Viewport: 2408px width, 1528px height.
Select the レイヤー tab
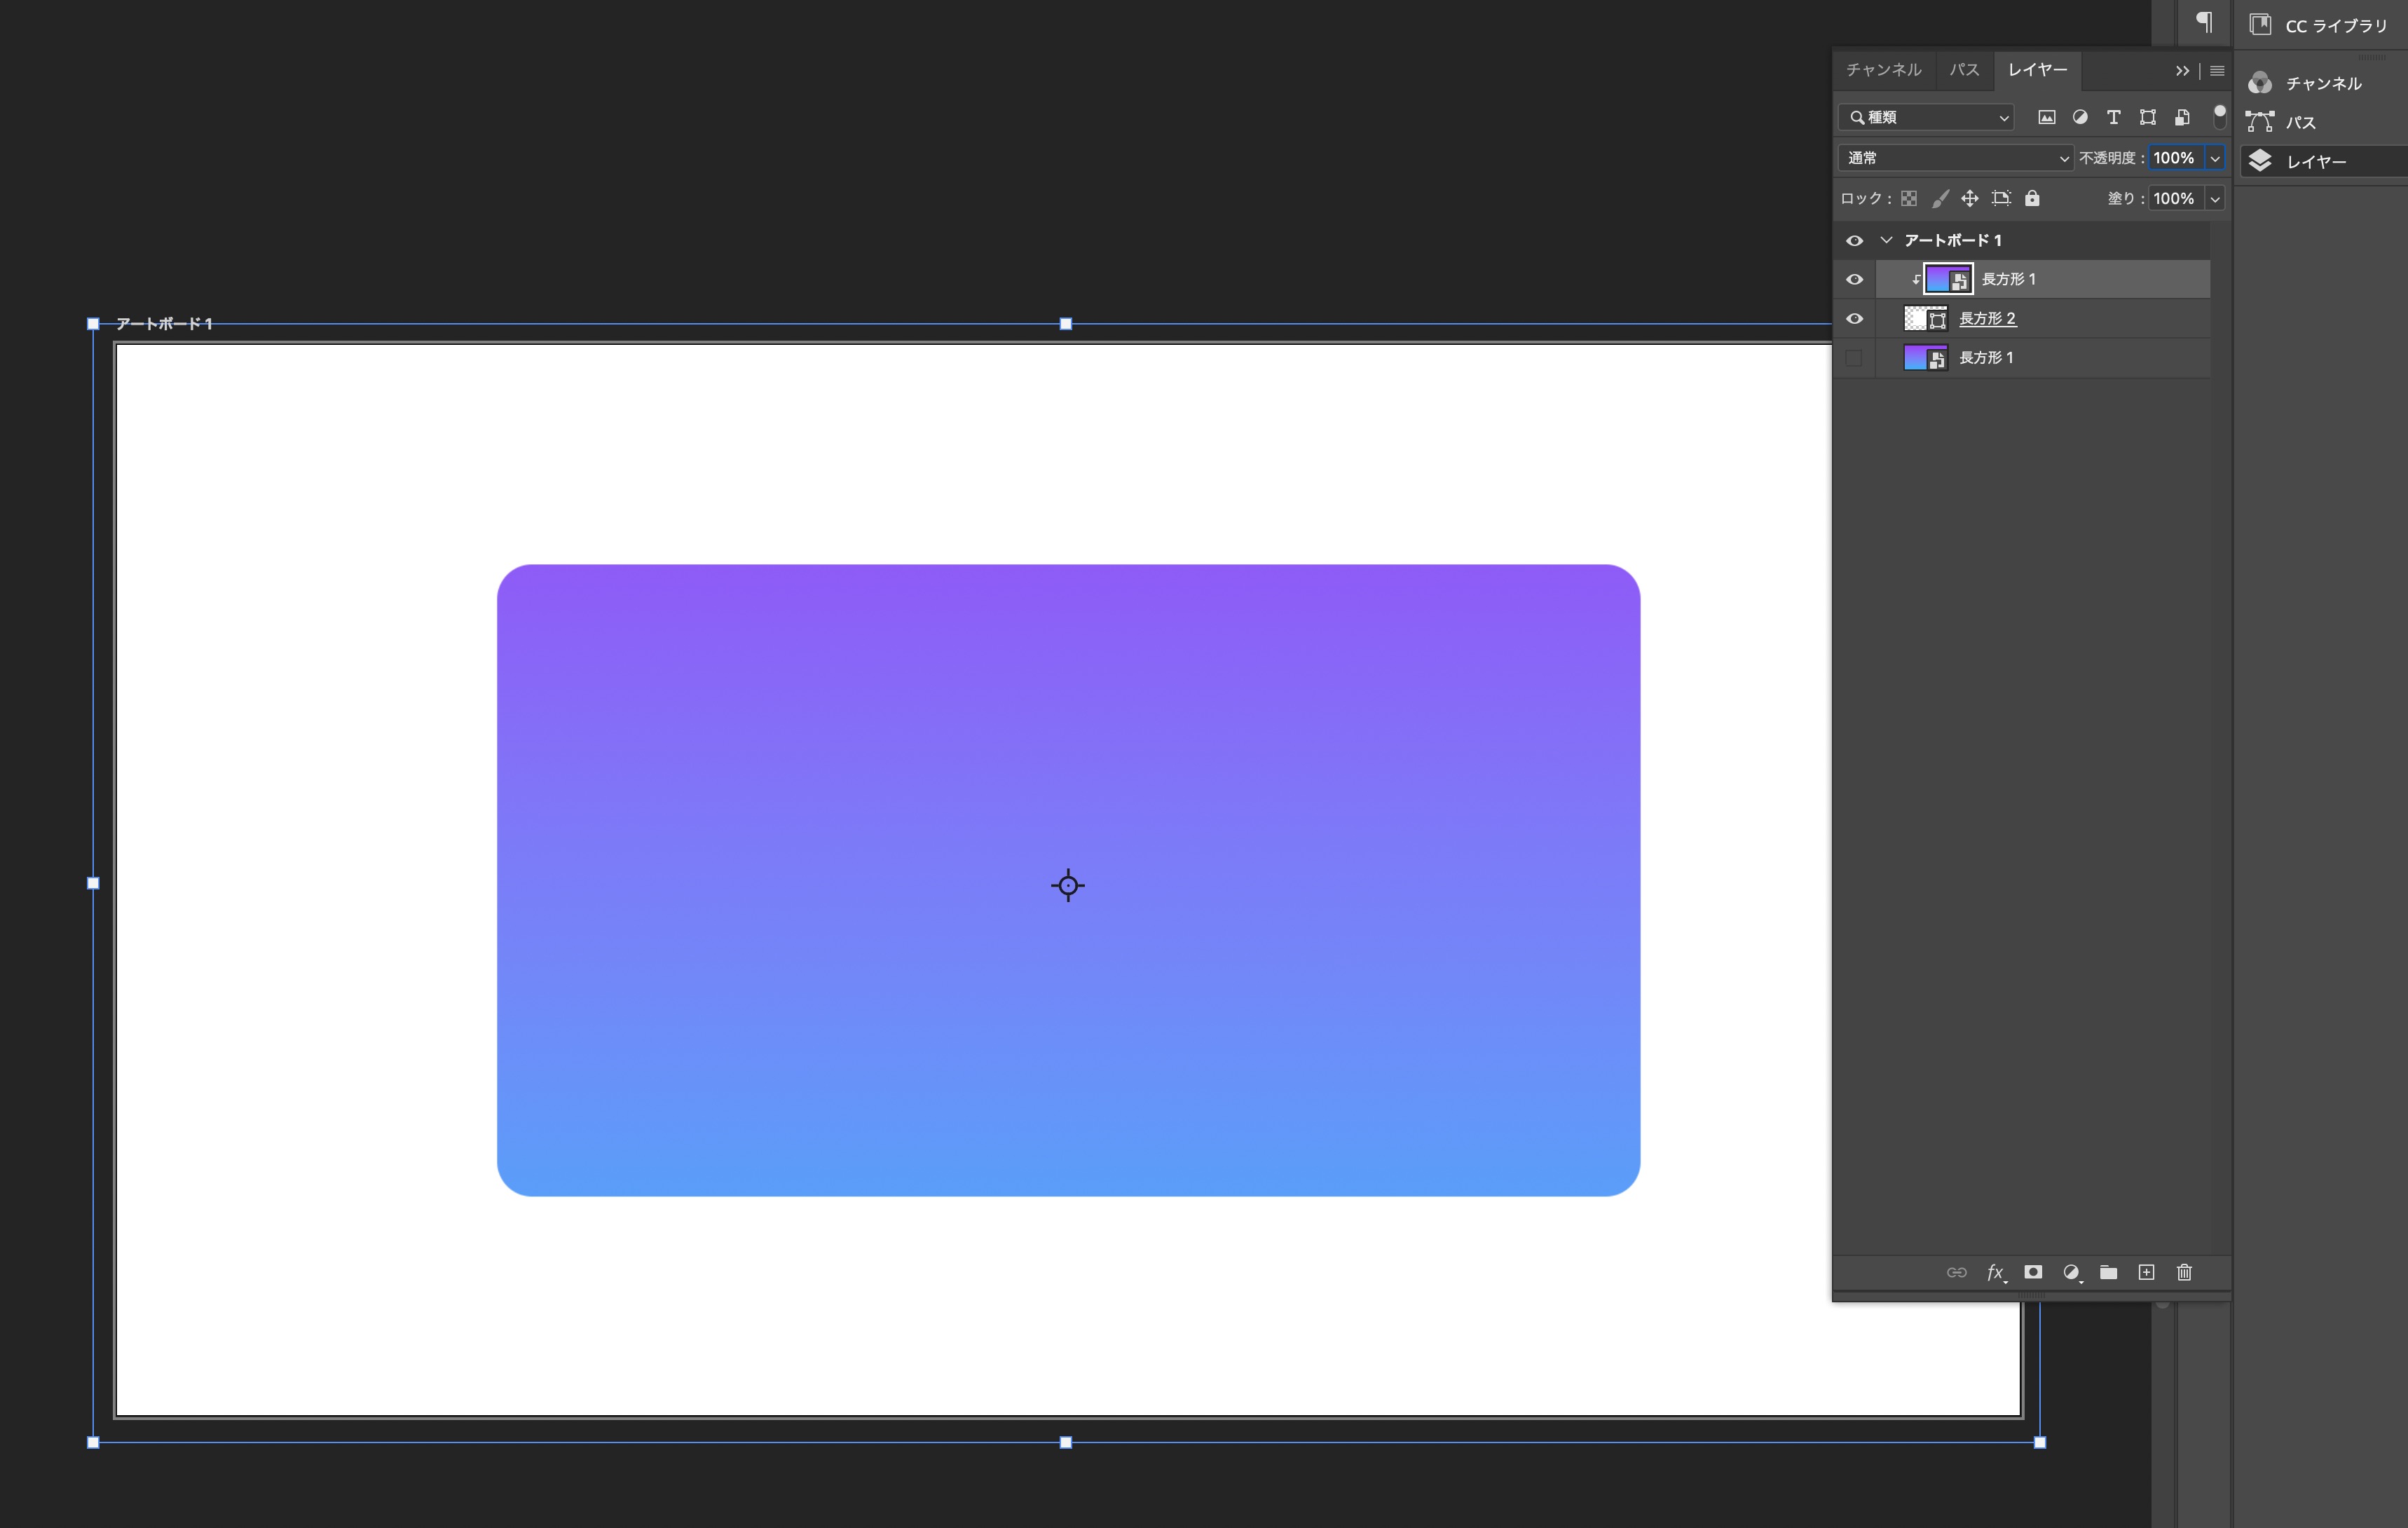2037,70
